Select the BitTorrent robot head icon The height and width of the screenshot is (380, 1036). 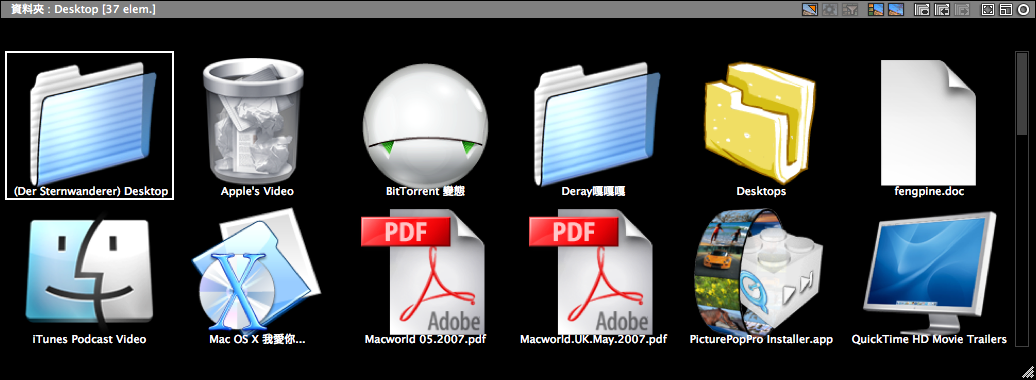[426, 126]
